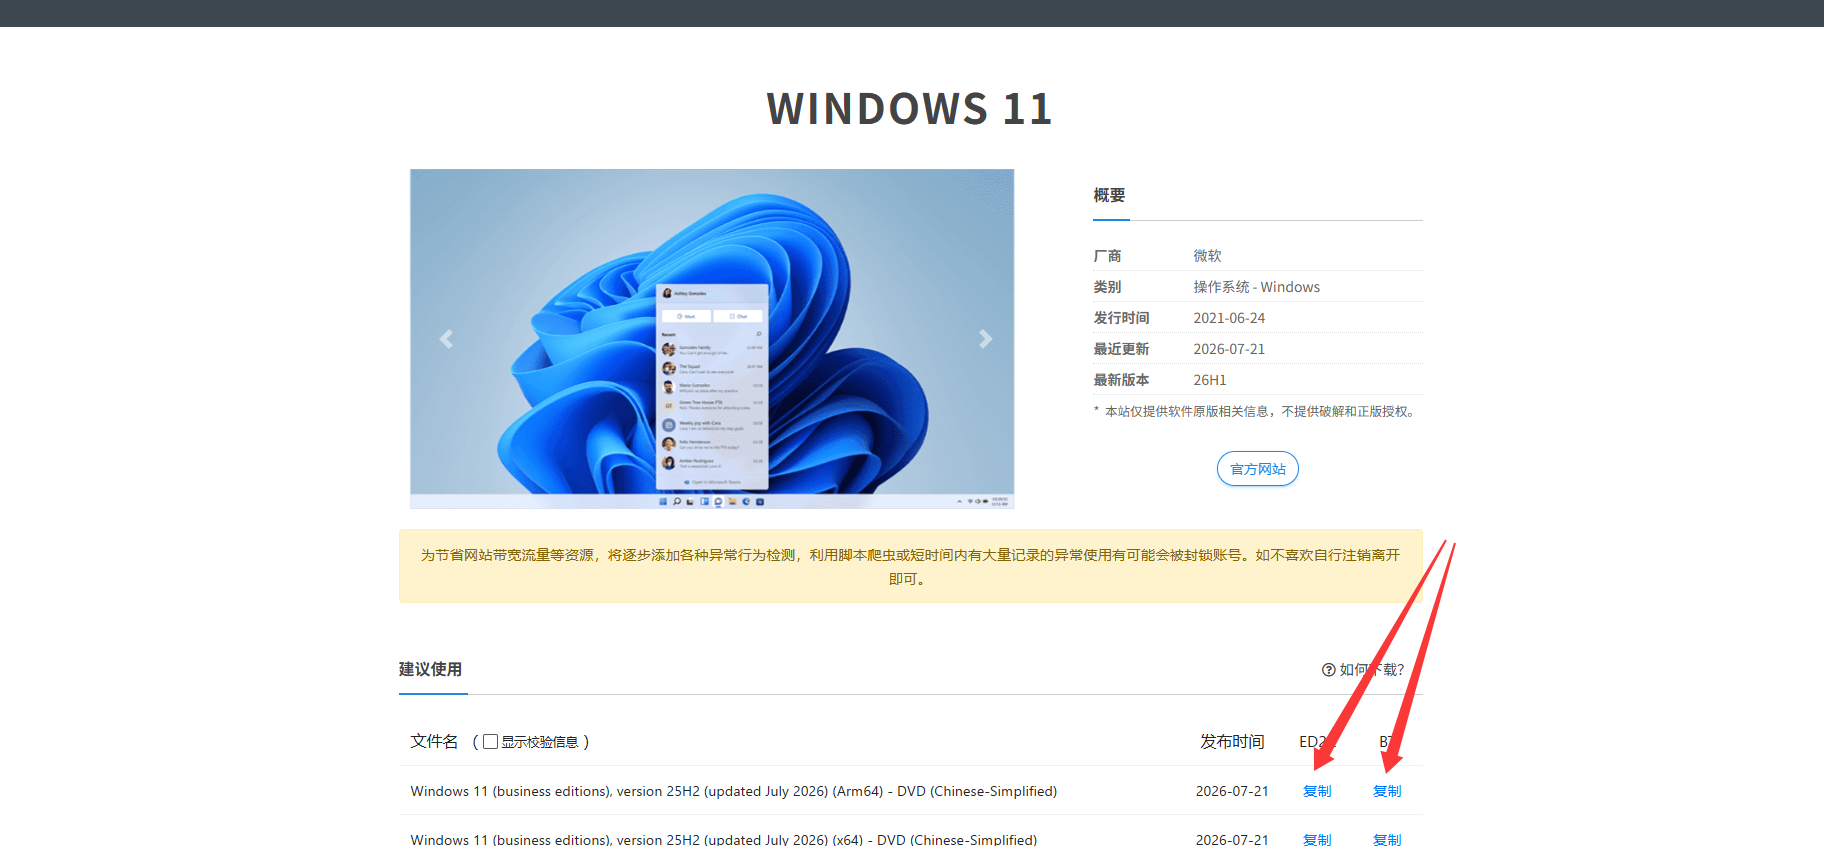Screen dimensions: 1824x846
Task: Select the 建议使用 tab heading
Action: pos(430,670)
